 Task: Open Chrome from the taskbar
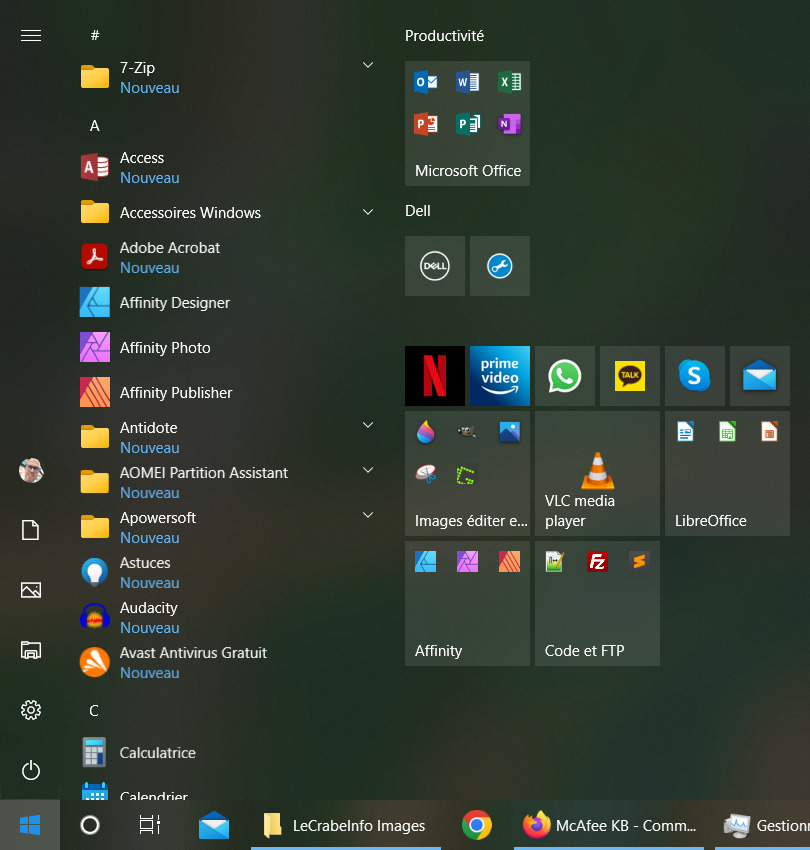point(477,825)
